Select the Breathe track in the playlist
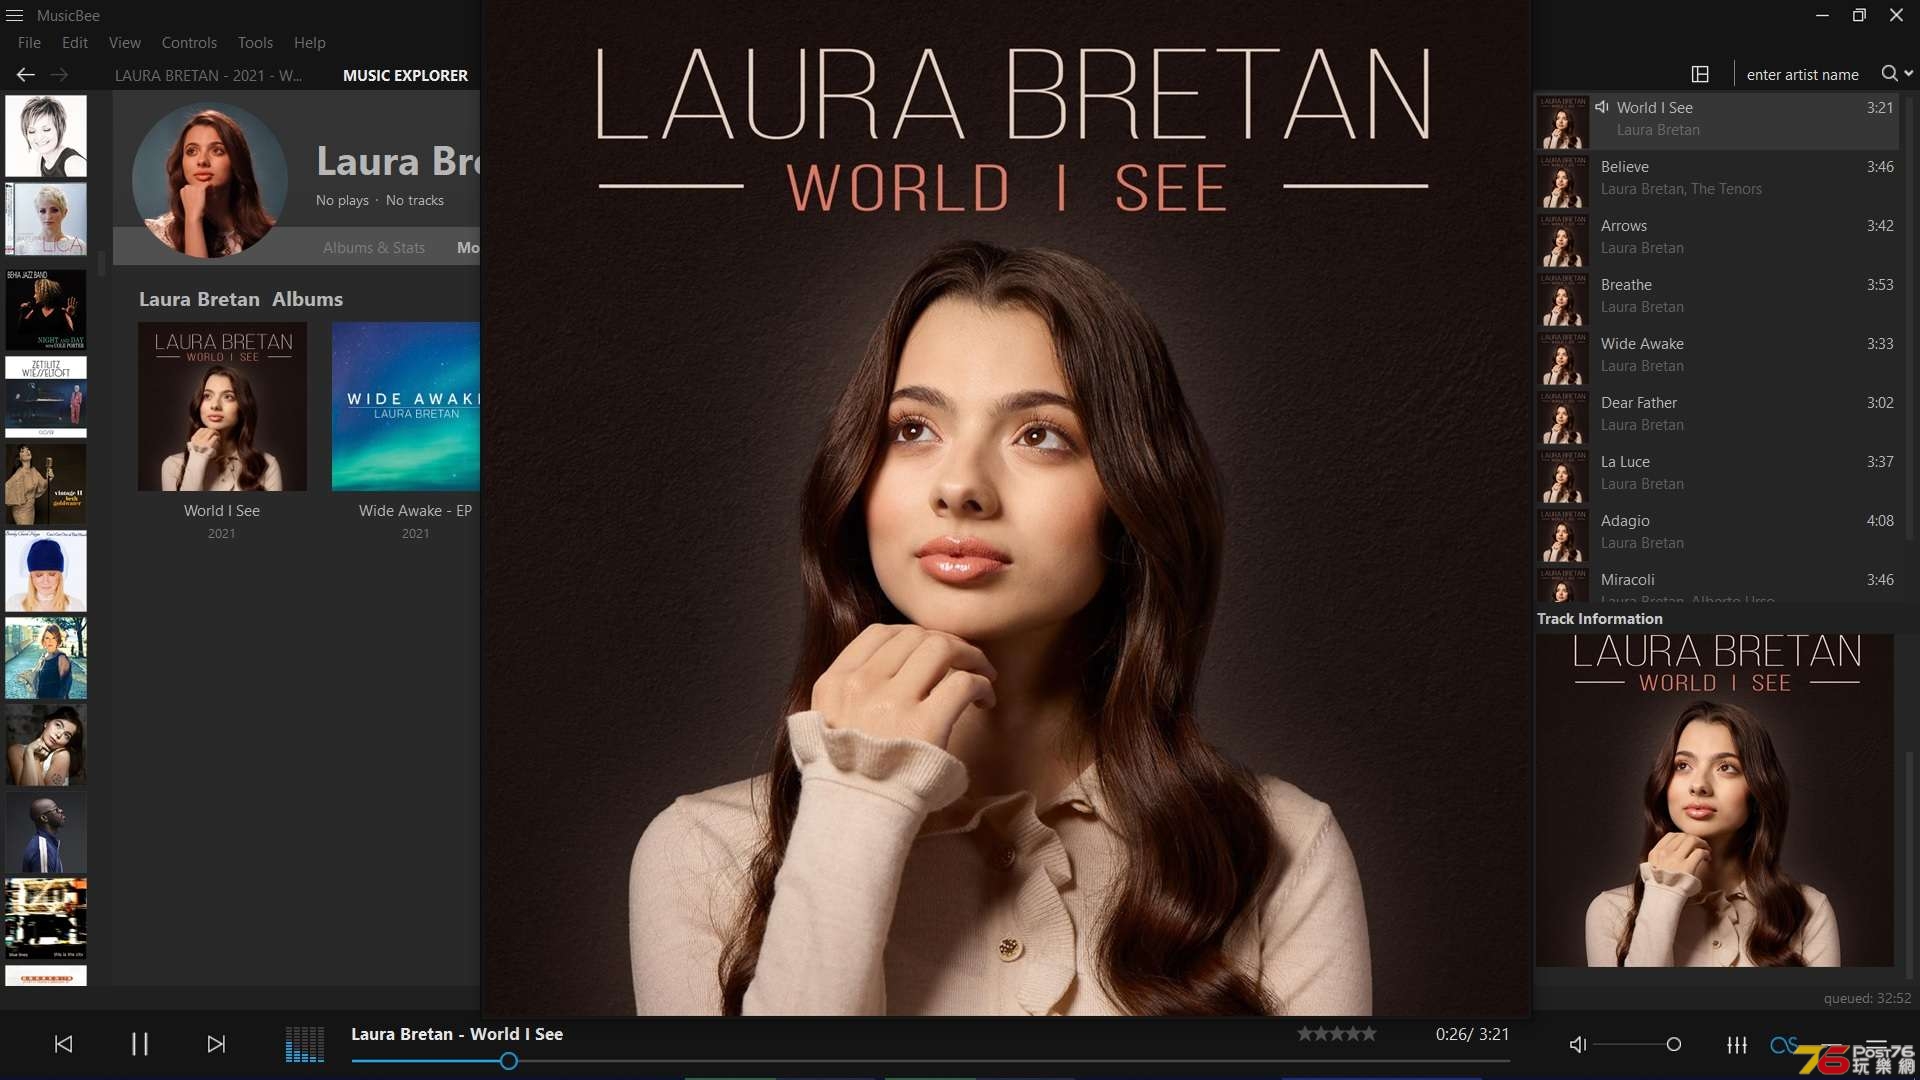Viewport: 1920px width, 1080px height. point(1718,296)
